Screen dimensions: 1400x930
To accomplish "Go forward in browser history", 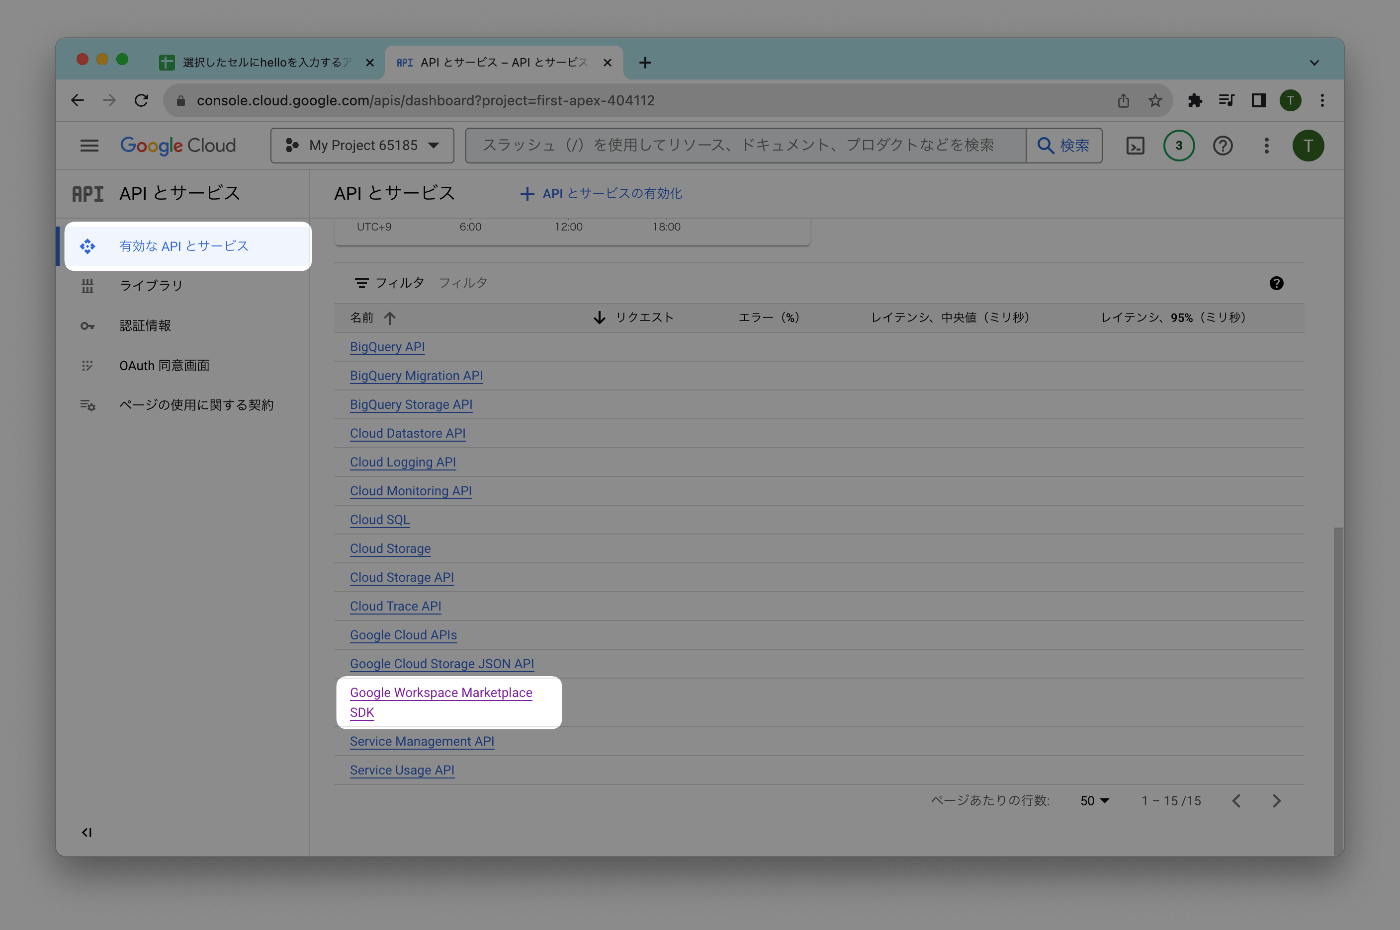I will pos(110,100).
